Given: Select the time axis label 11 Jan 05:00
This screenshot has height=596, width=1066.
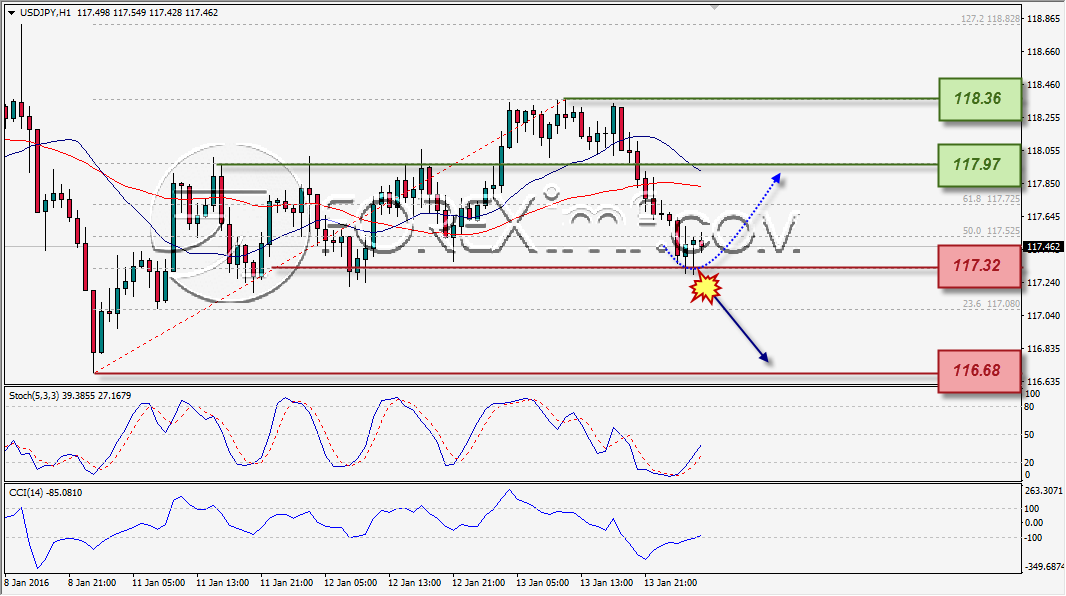Looking at the screenshot, I should click(x=158, y=583).
